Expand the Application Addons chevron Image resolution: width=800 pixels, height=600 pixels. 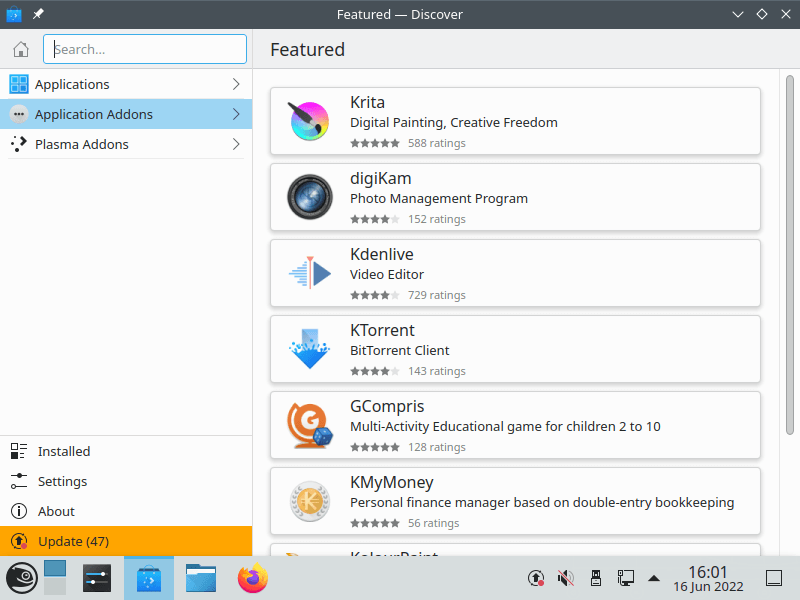236,114
